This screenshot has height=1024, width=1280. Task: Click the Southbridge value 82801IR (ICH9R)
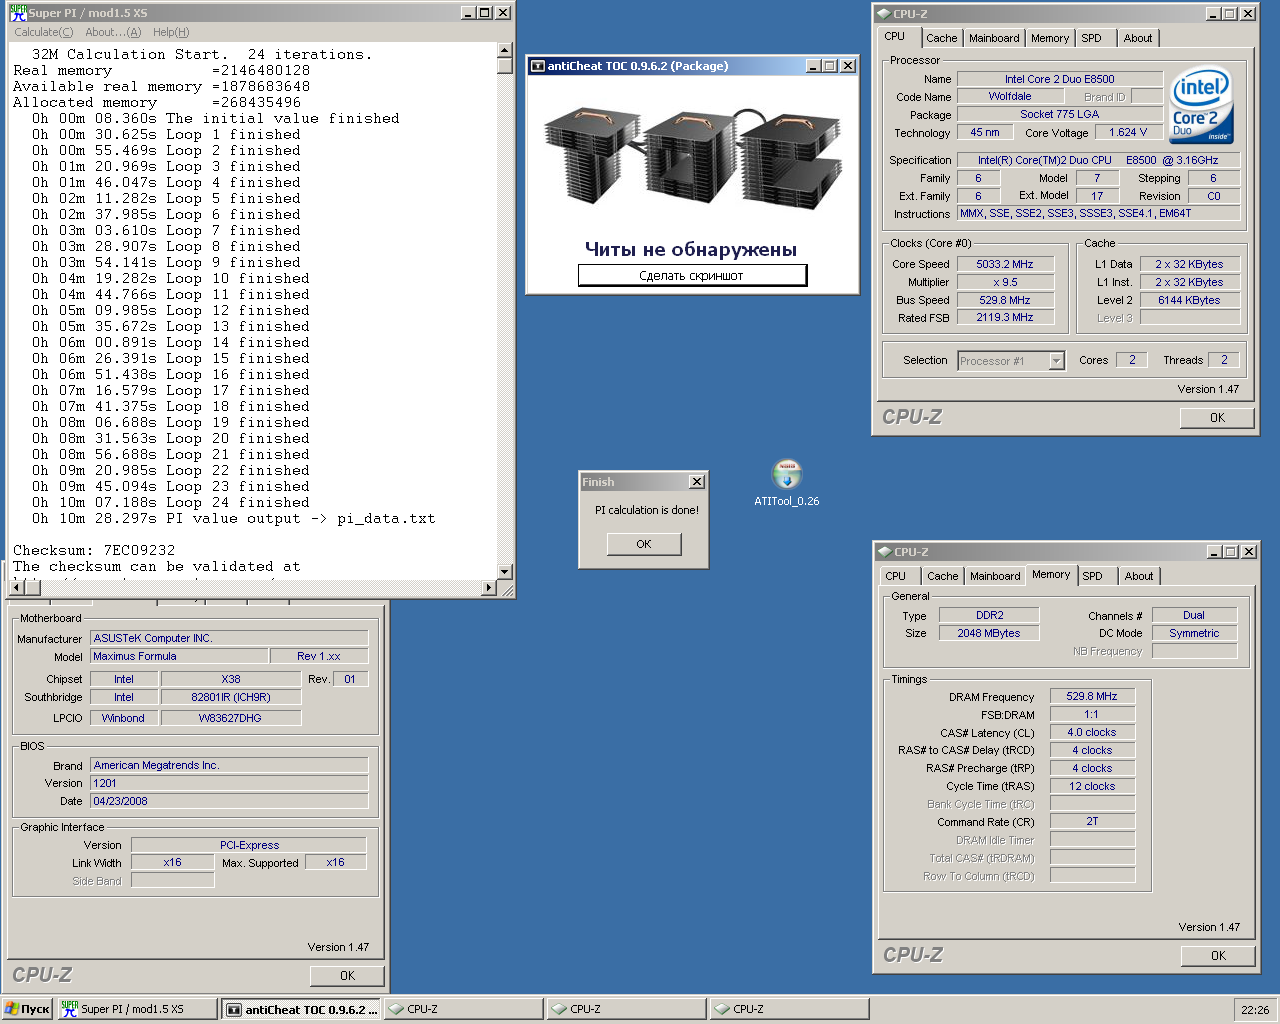[231, 697]
